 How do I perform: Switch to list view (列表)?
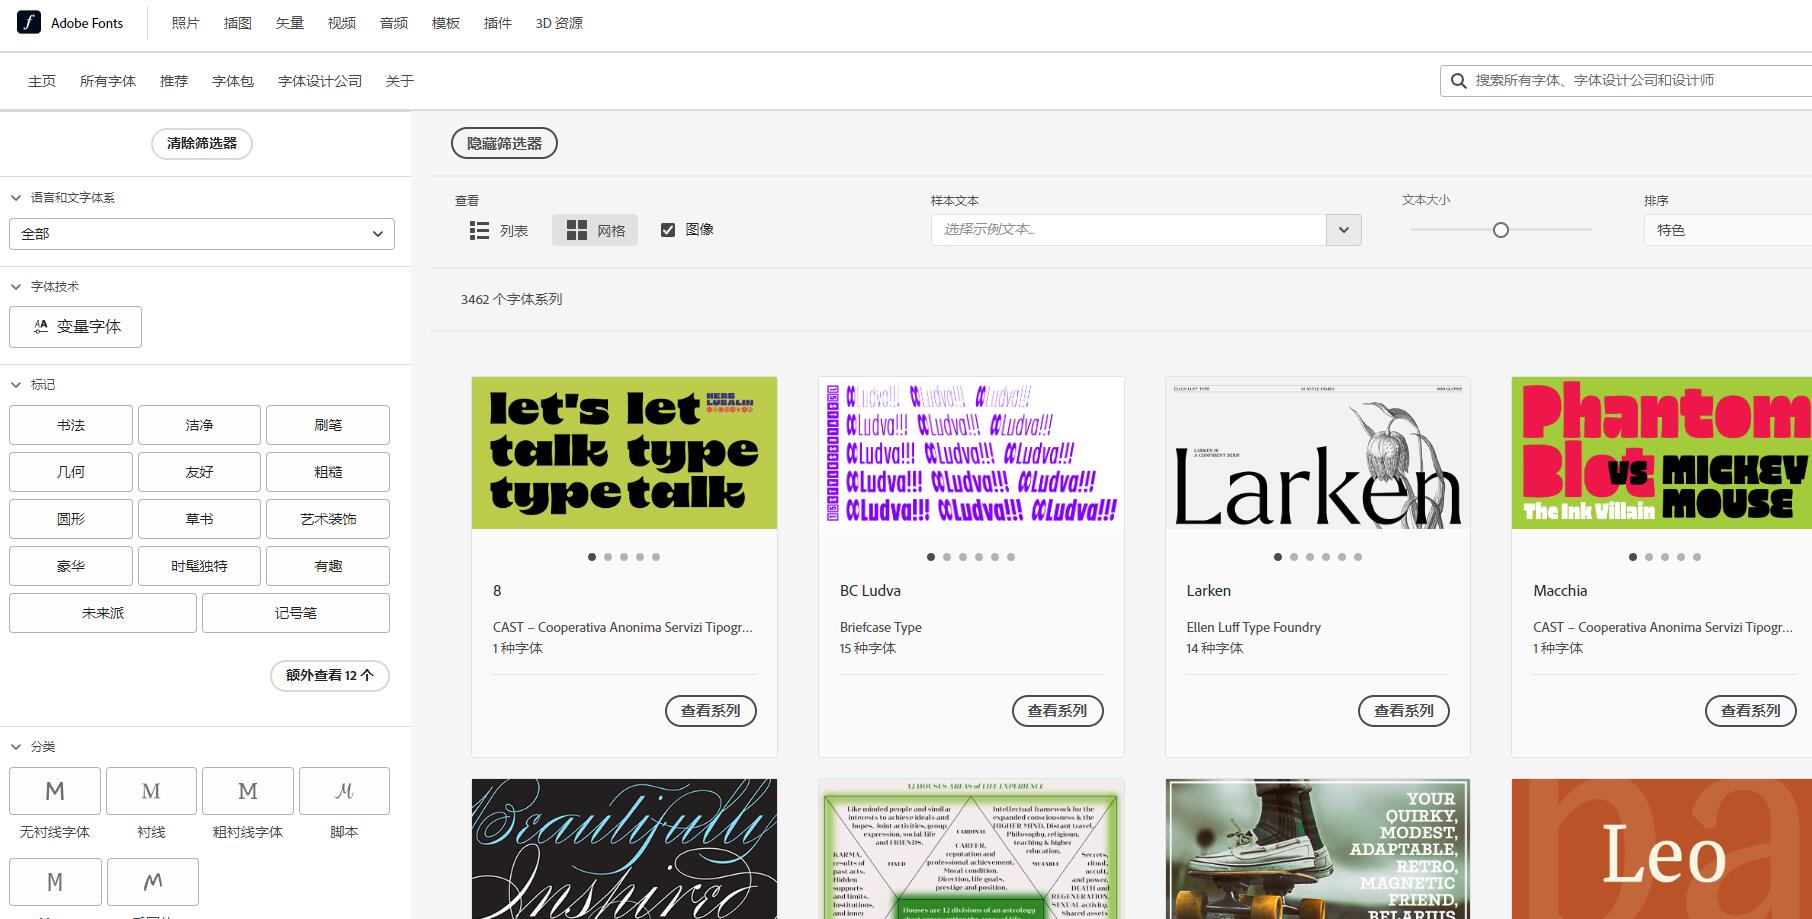click(498, 230)
